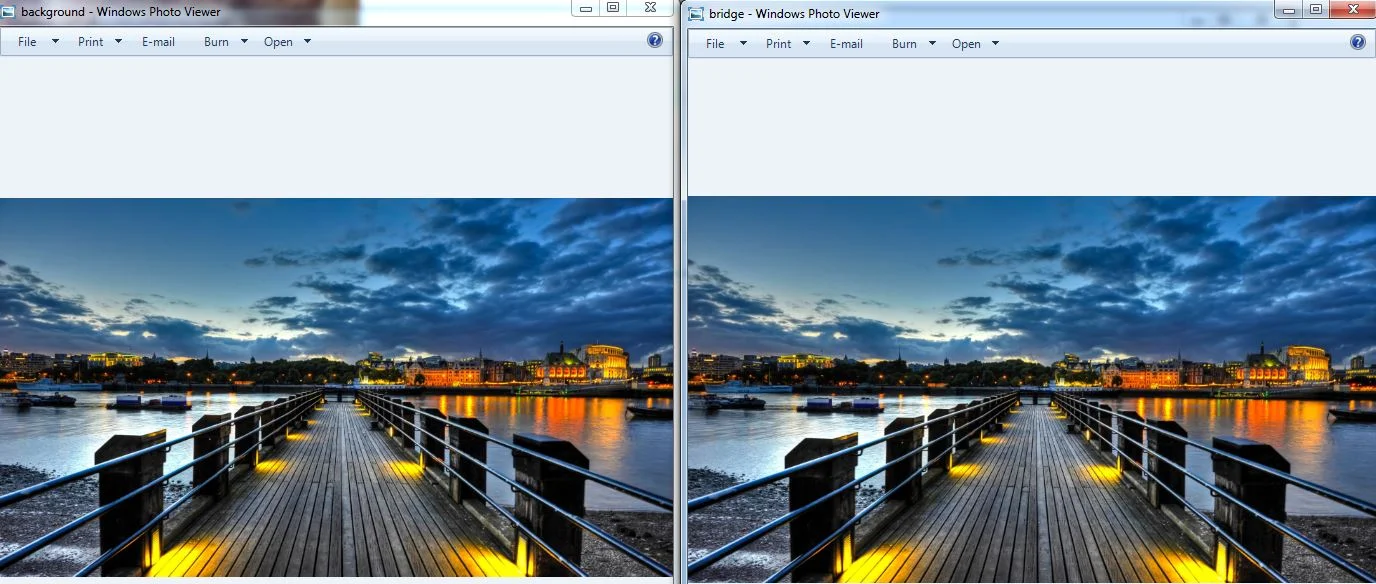Open Print menu in background window
Screen dimensions: 1376x584
coord(91,42)
